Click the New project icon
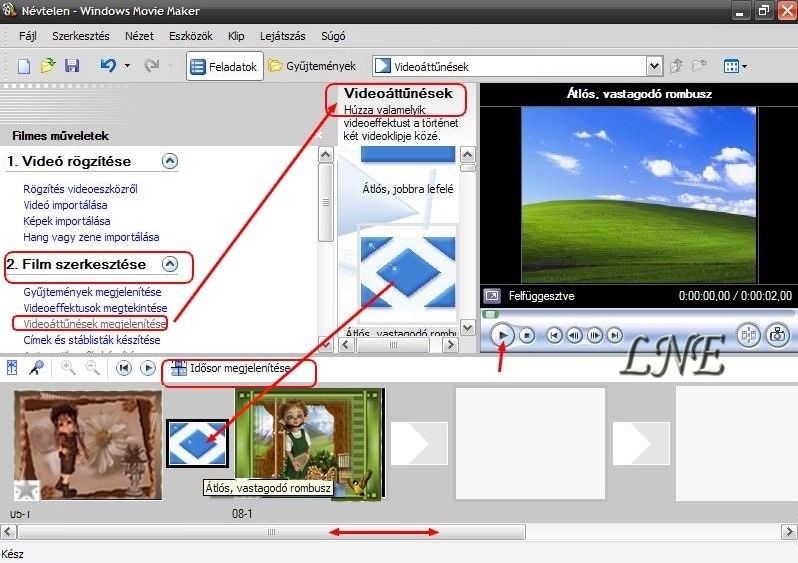This screenshot has height=563, width=798. [24, 66]
